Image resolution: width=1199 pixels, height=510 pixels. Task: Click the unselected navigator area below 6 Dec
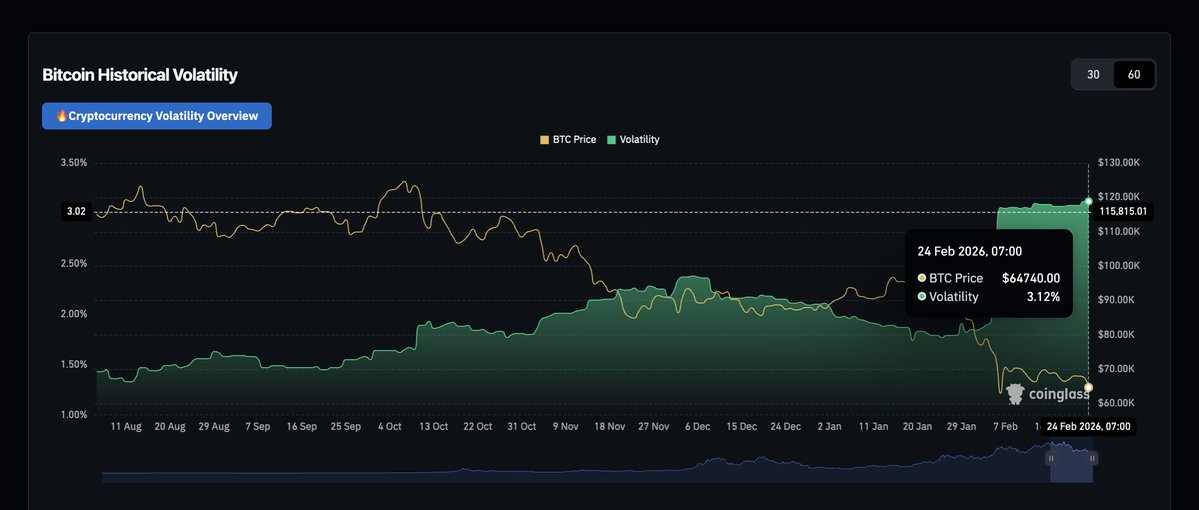(x=697, y=470)
